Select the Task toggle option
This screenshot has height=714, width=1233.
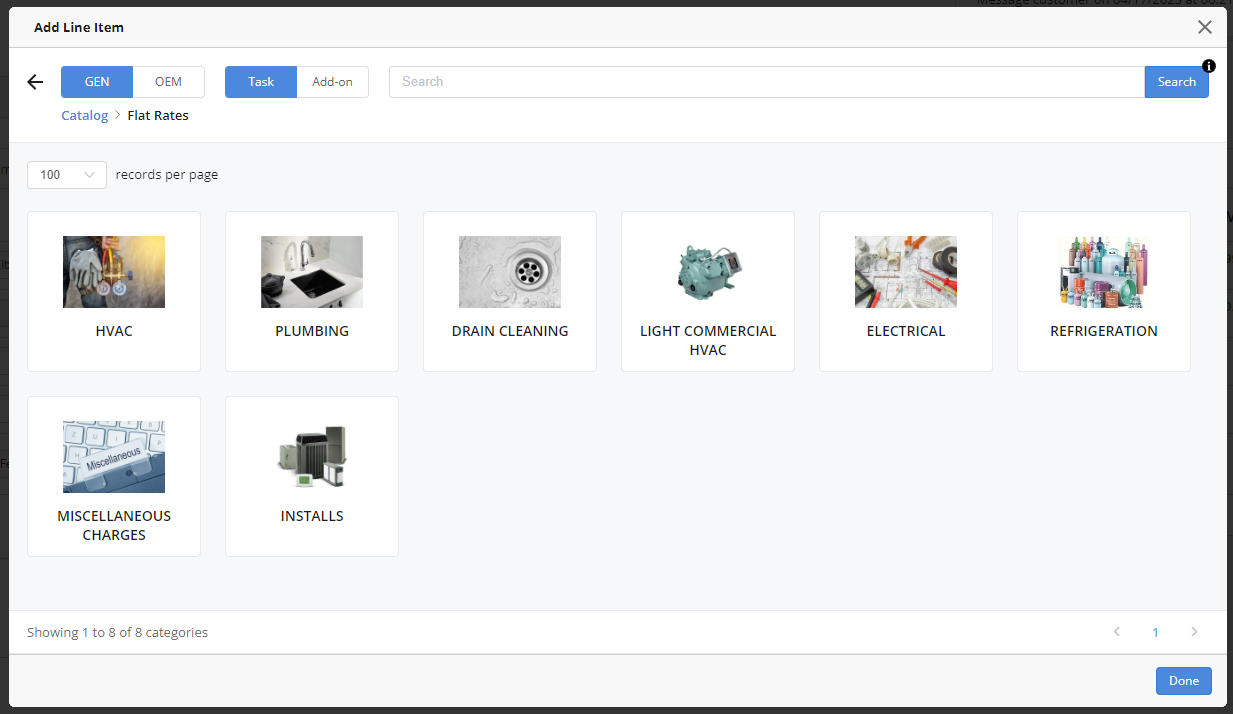click(x=261, y=82)
